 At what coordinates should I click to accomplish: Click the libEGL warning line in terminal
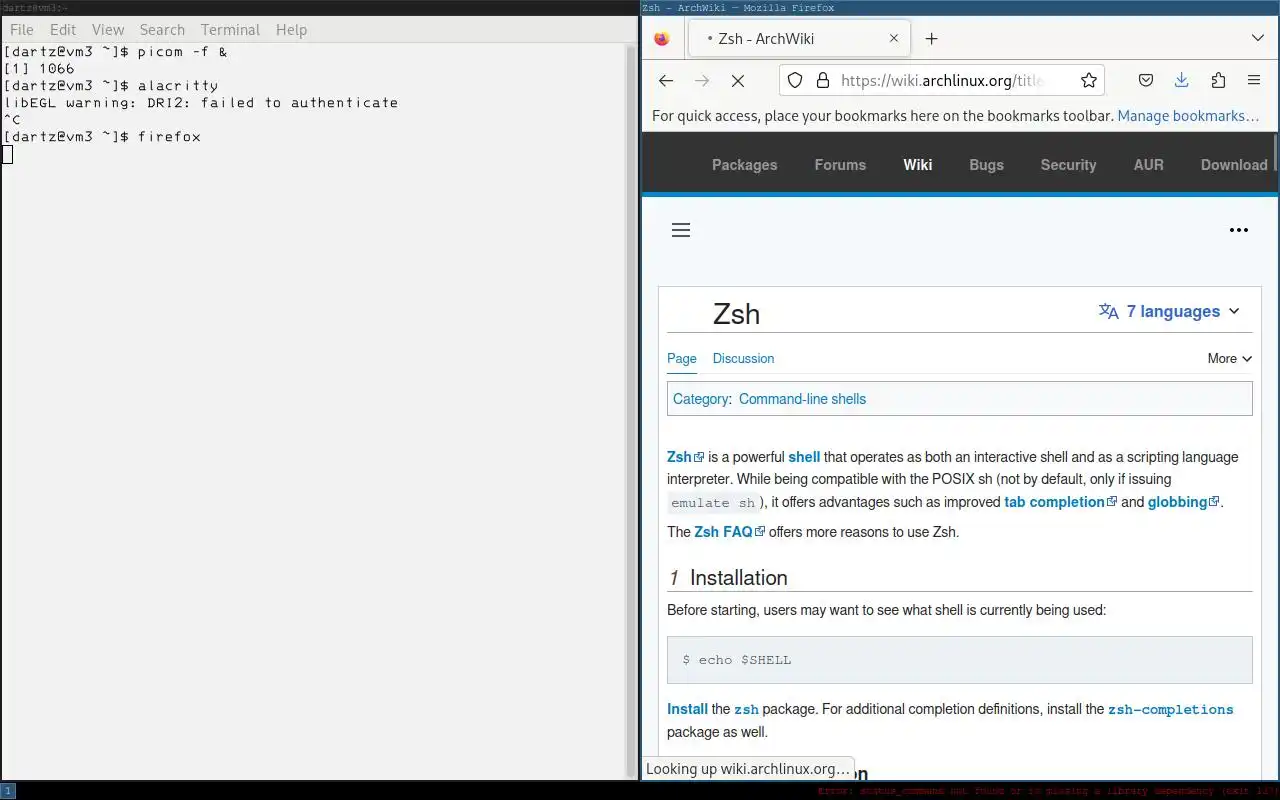click(201, 103)
